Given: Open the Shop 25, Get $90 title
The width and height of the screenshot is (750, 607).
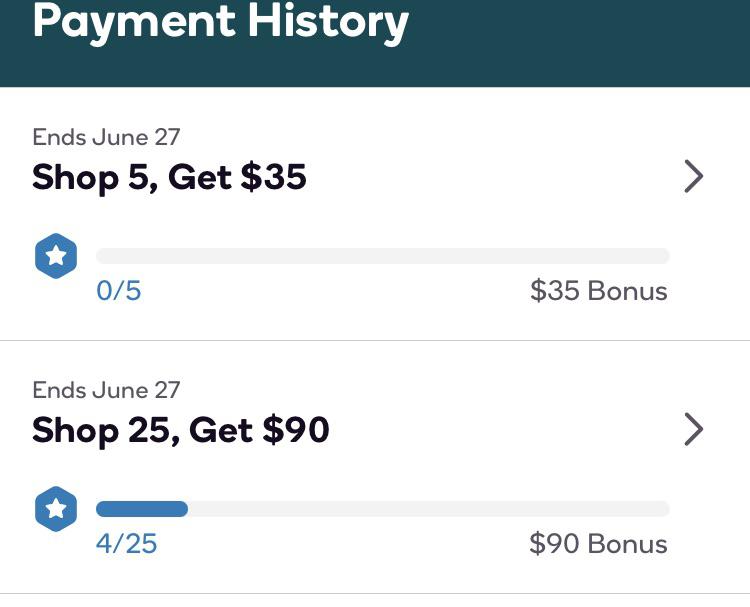Looking at the screenshot, I should [x=181, y=430].
